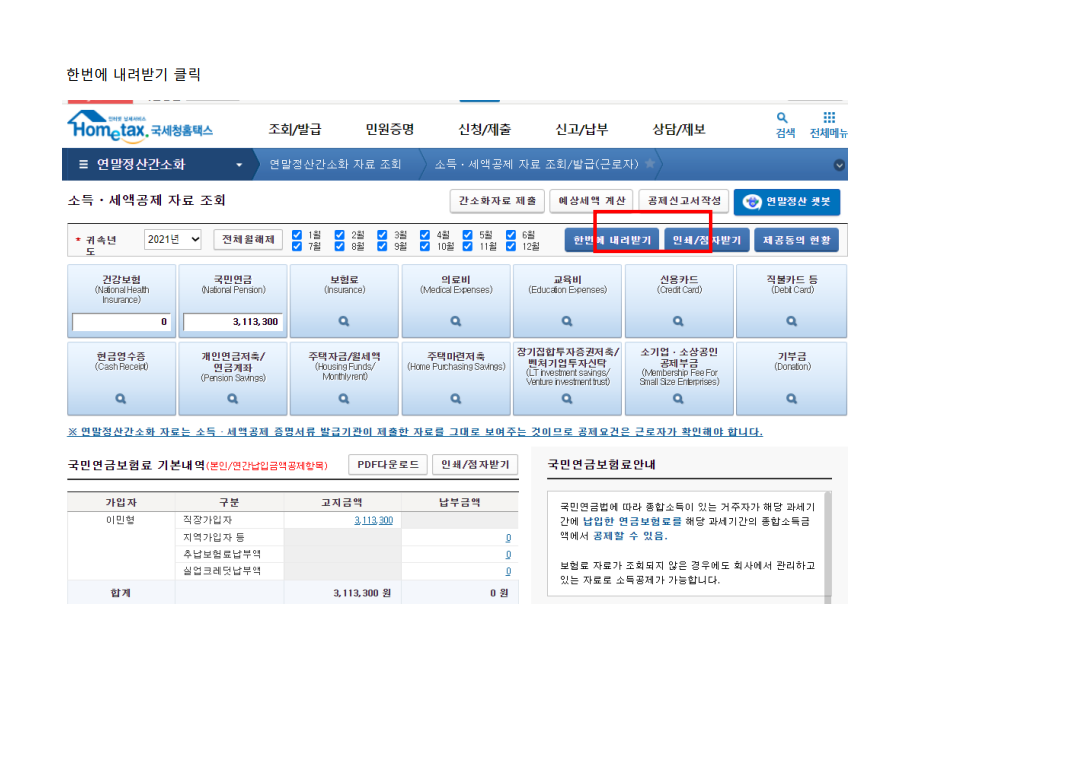The image size is (1091, 777).
Task: Open 전체메뉴 grid icon
Action: click(x=829, y=125)
